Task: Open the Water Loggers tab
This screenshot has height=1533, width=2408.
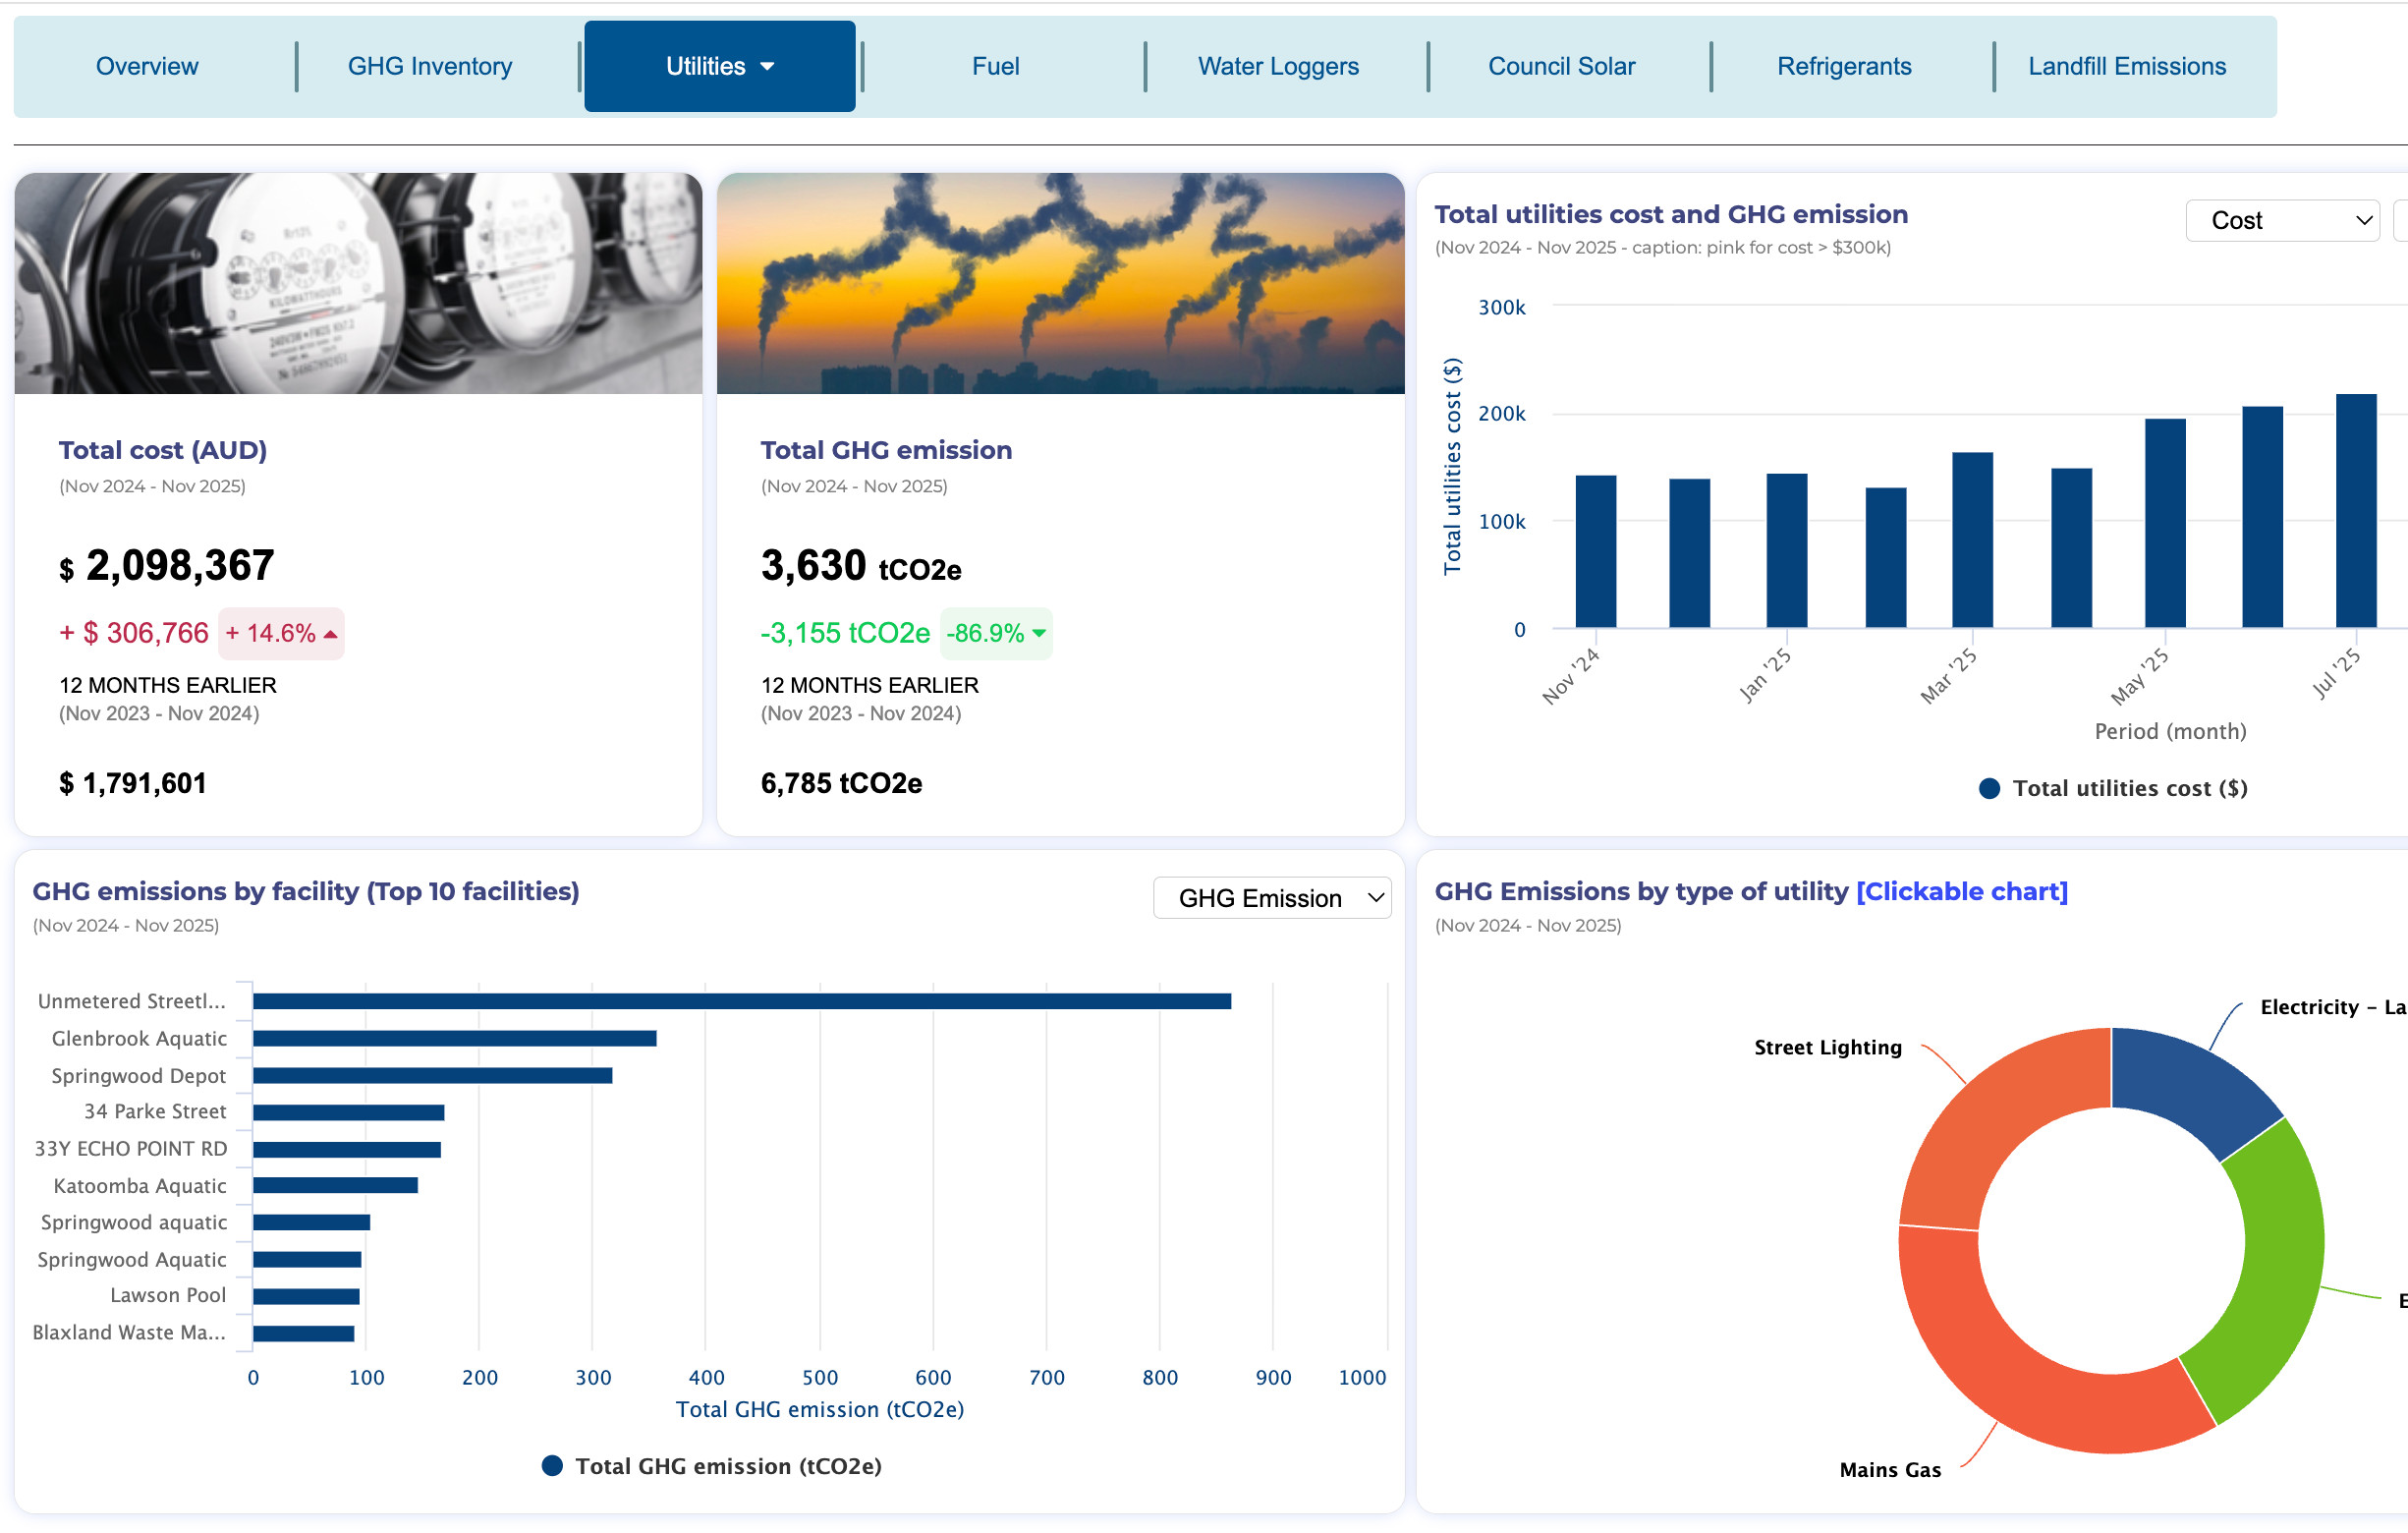Action: [1277, 66]
